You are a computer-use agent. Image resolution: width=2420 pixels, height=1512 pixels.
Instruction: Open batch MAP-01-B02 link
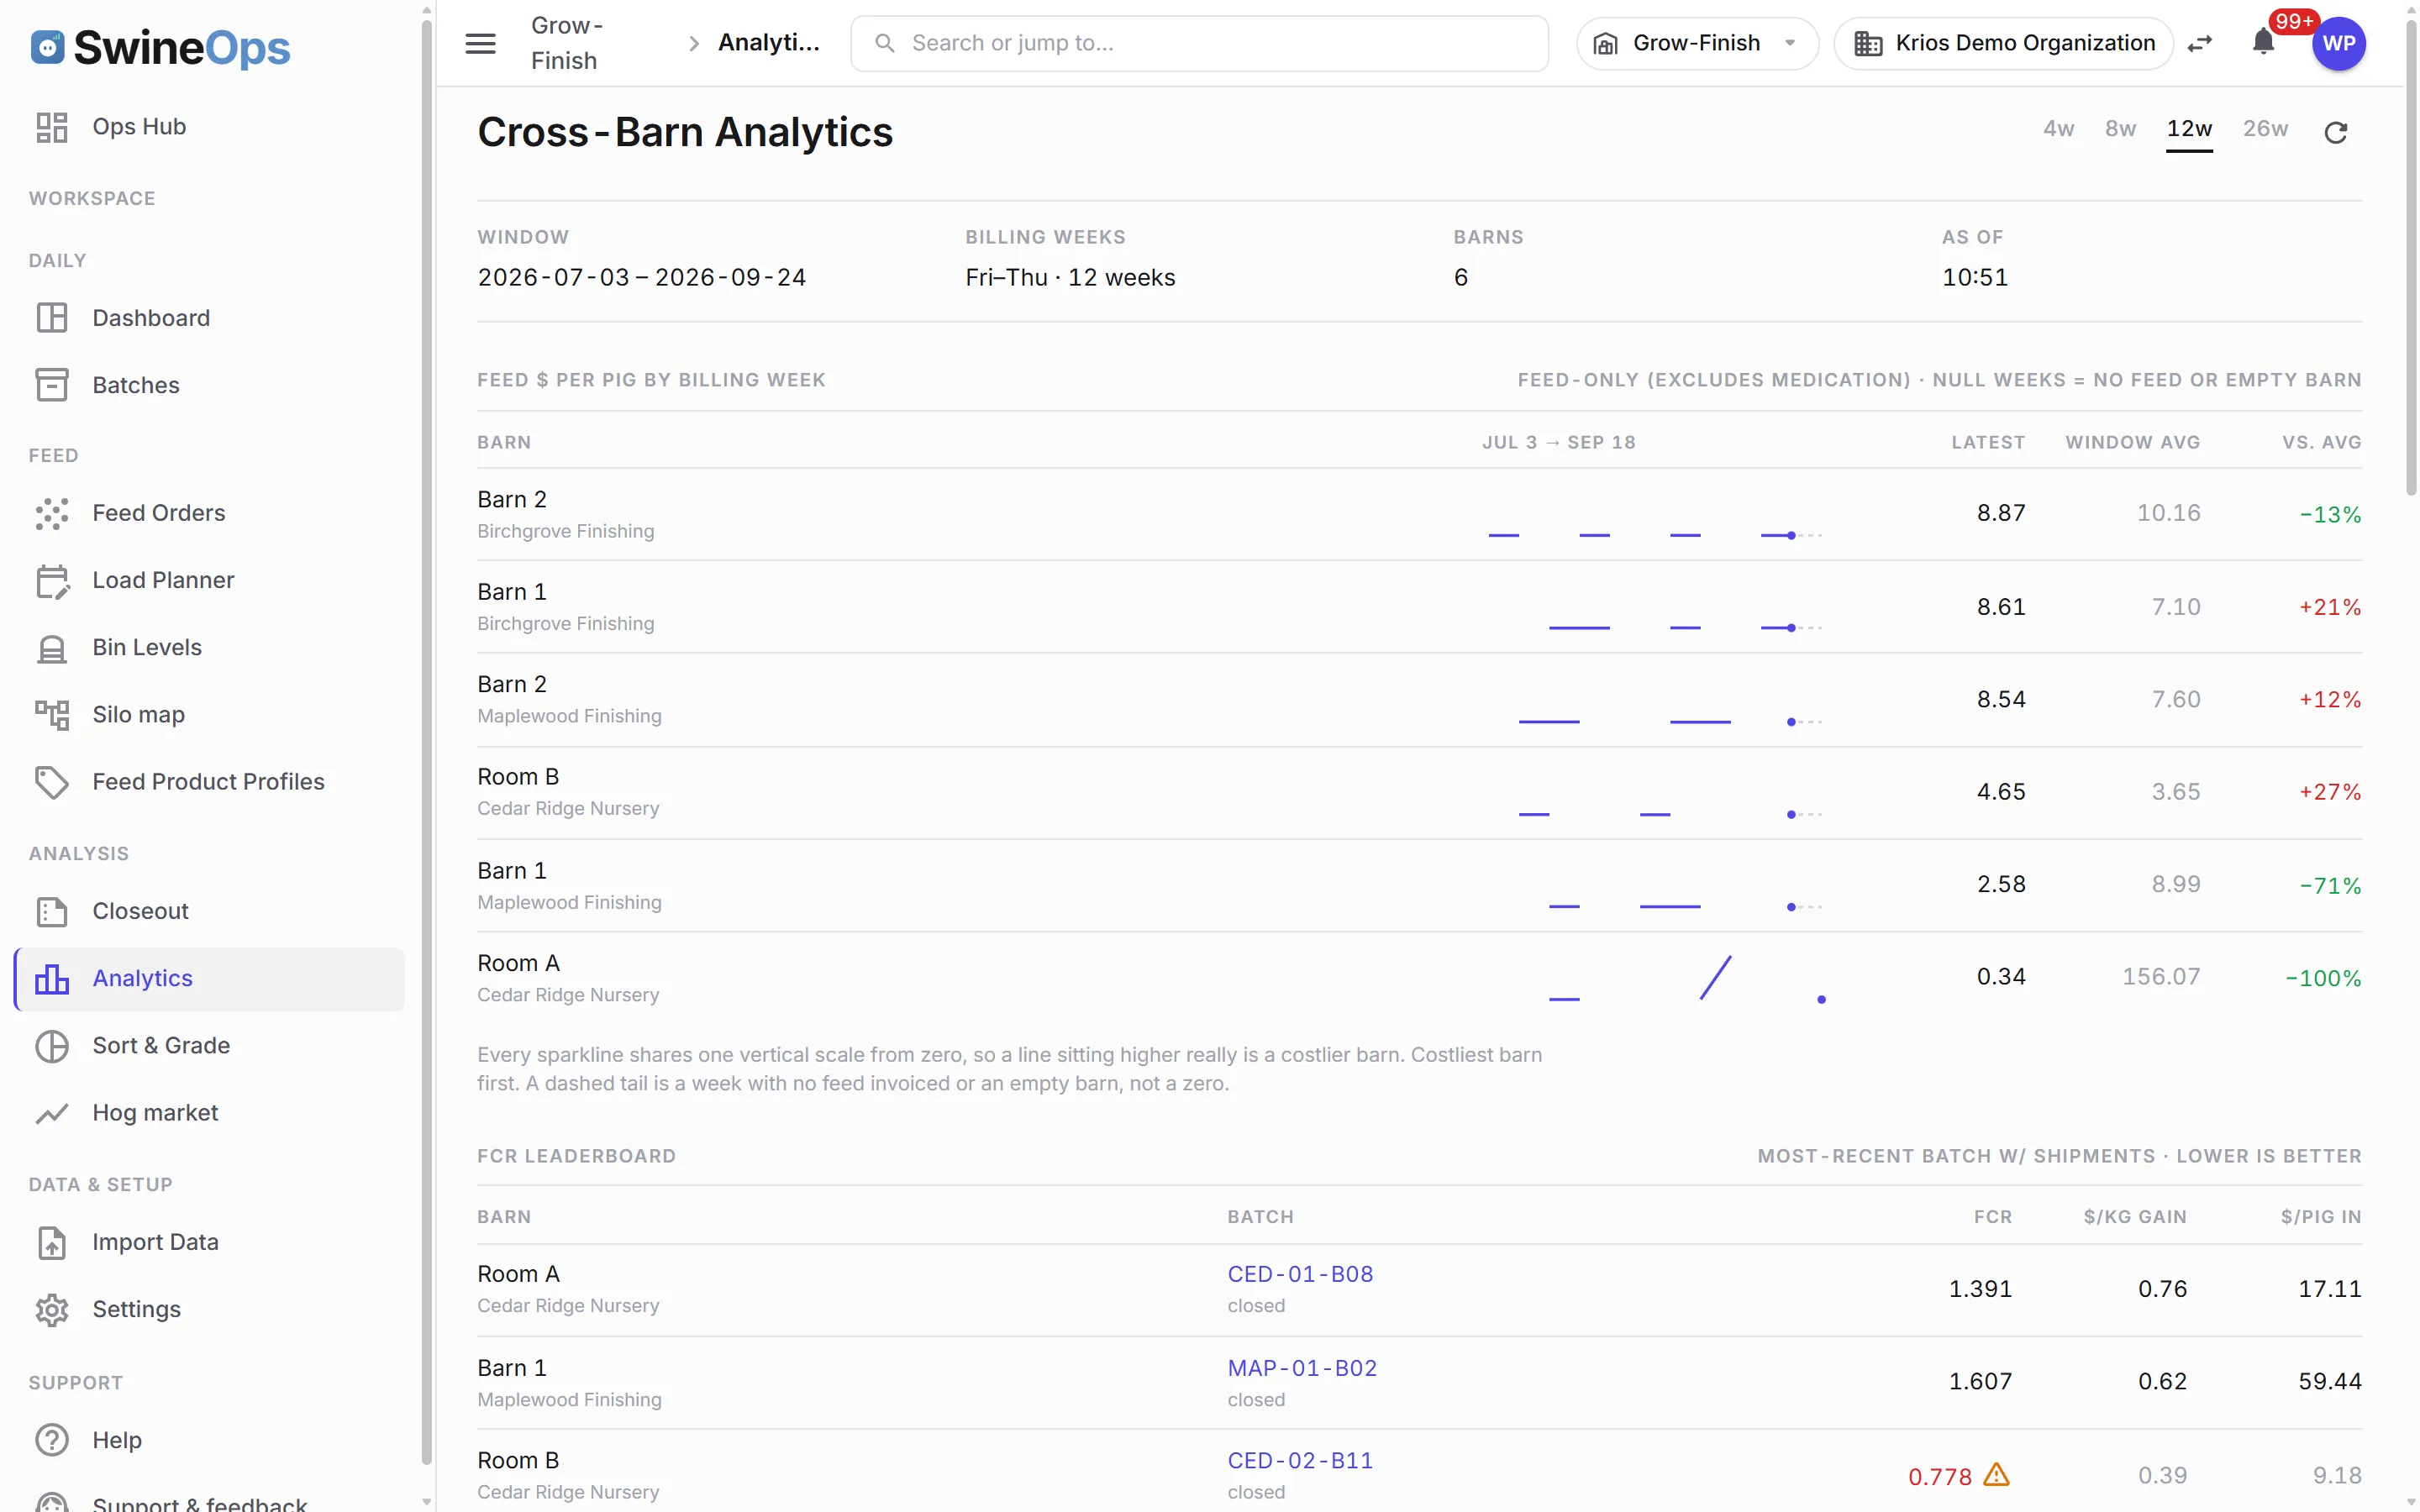click(x=1302, y=1368)
